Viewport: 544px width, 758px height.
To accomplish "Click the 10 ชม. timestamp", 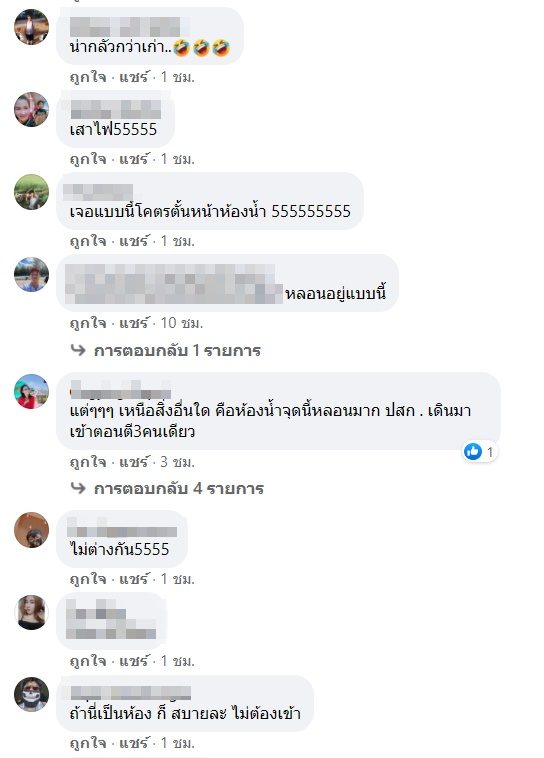I will click(x=181, y=322).
